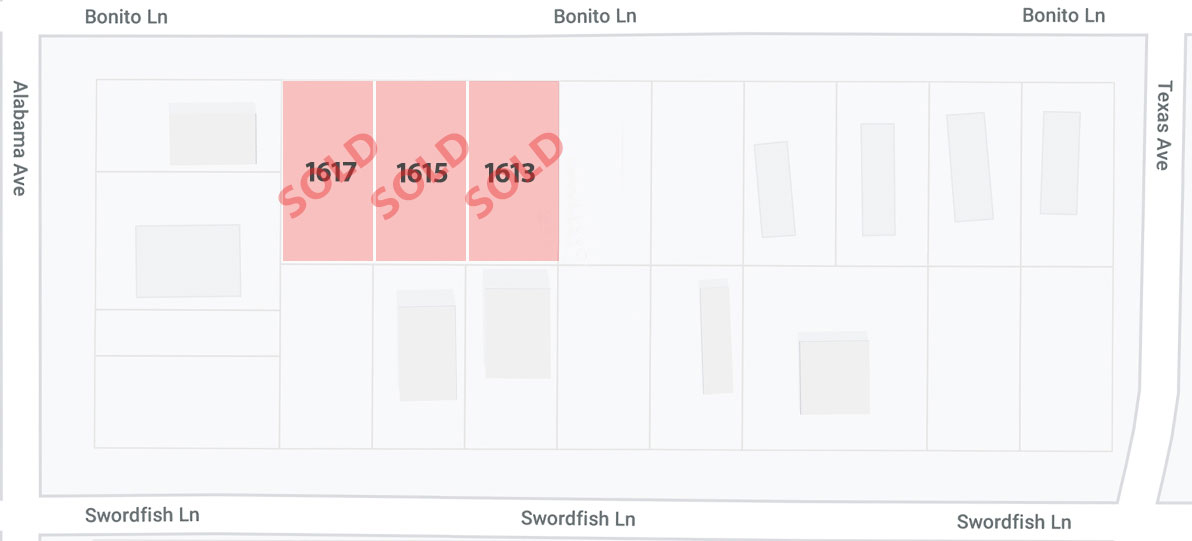Screen dimensions: 1192x541
Task: Click the building on the lot below 1613
Action: tap(517, 324)
